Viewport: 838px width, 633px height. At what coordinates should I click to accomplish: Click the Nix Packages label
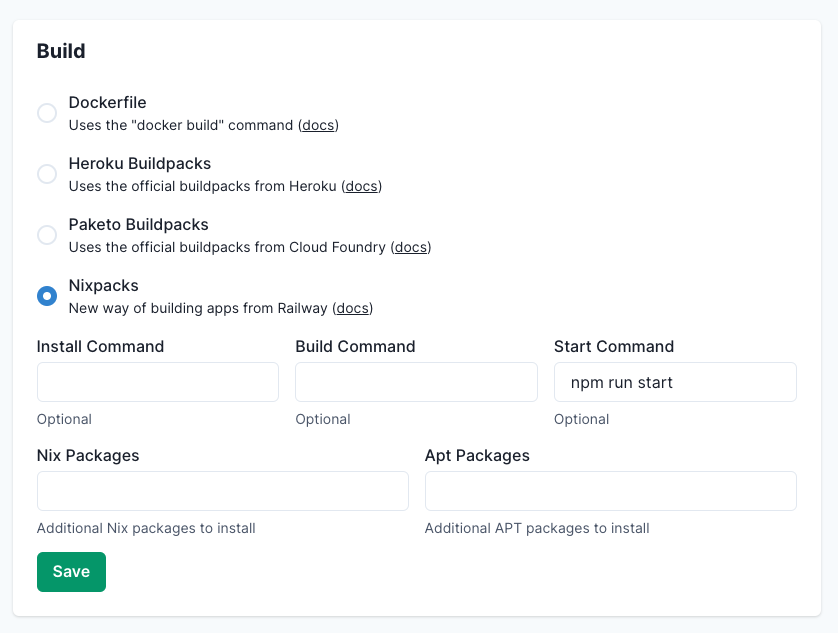click(88, 455)
